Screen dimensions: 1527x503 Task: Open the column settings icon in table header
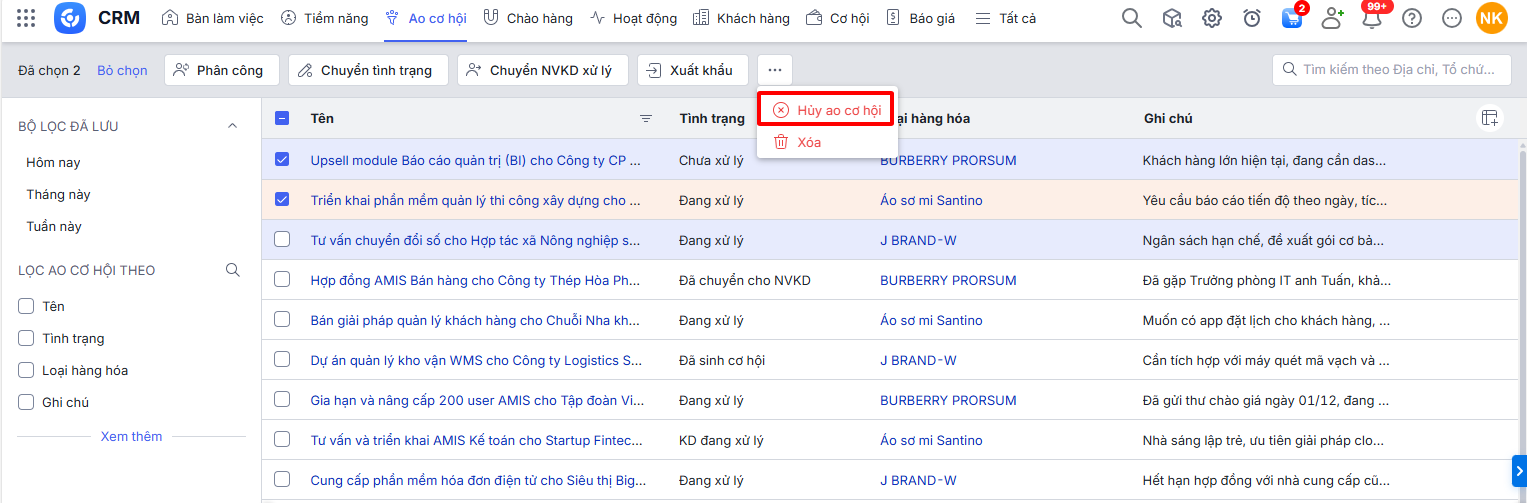tap(1490, 118)
